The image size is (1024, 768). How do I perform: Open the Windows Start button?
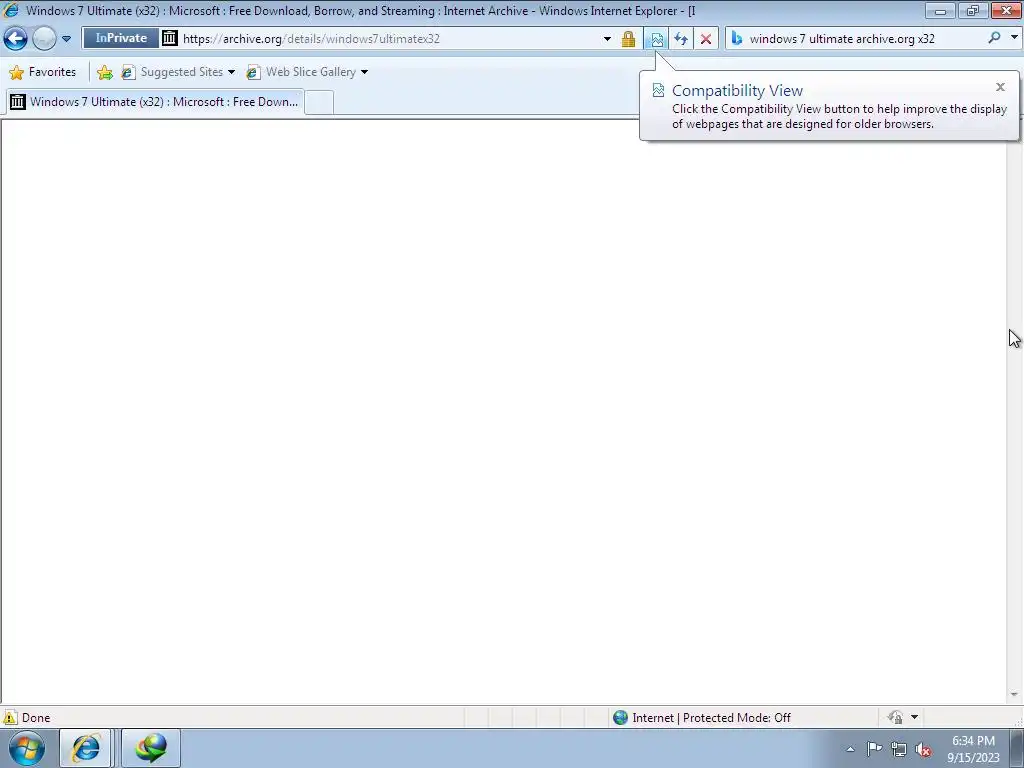[27, 748]
